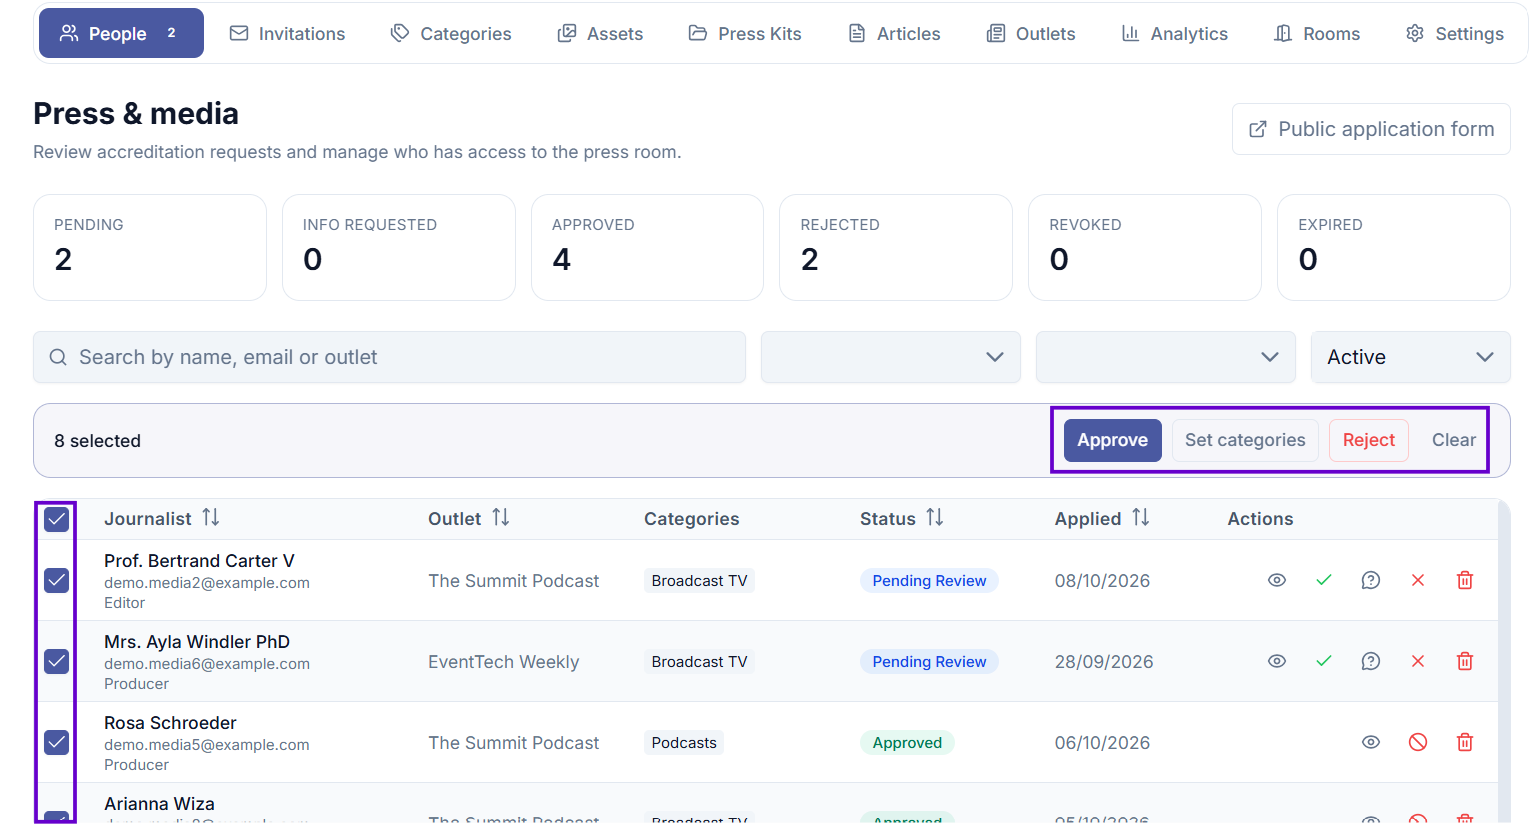The image size is (1532, 824).
Task: Uncheck Mrs. Ayla Windler PhD row
Action: point(57,661)
